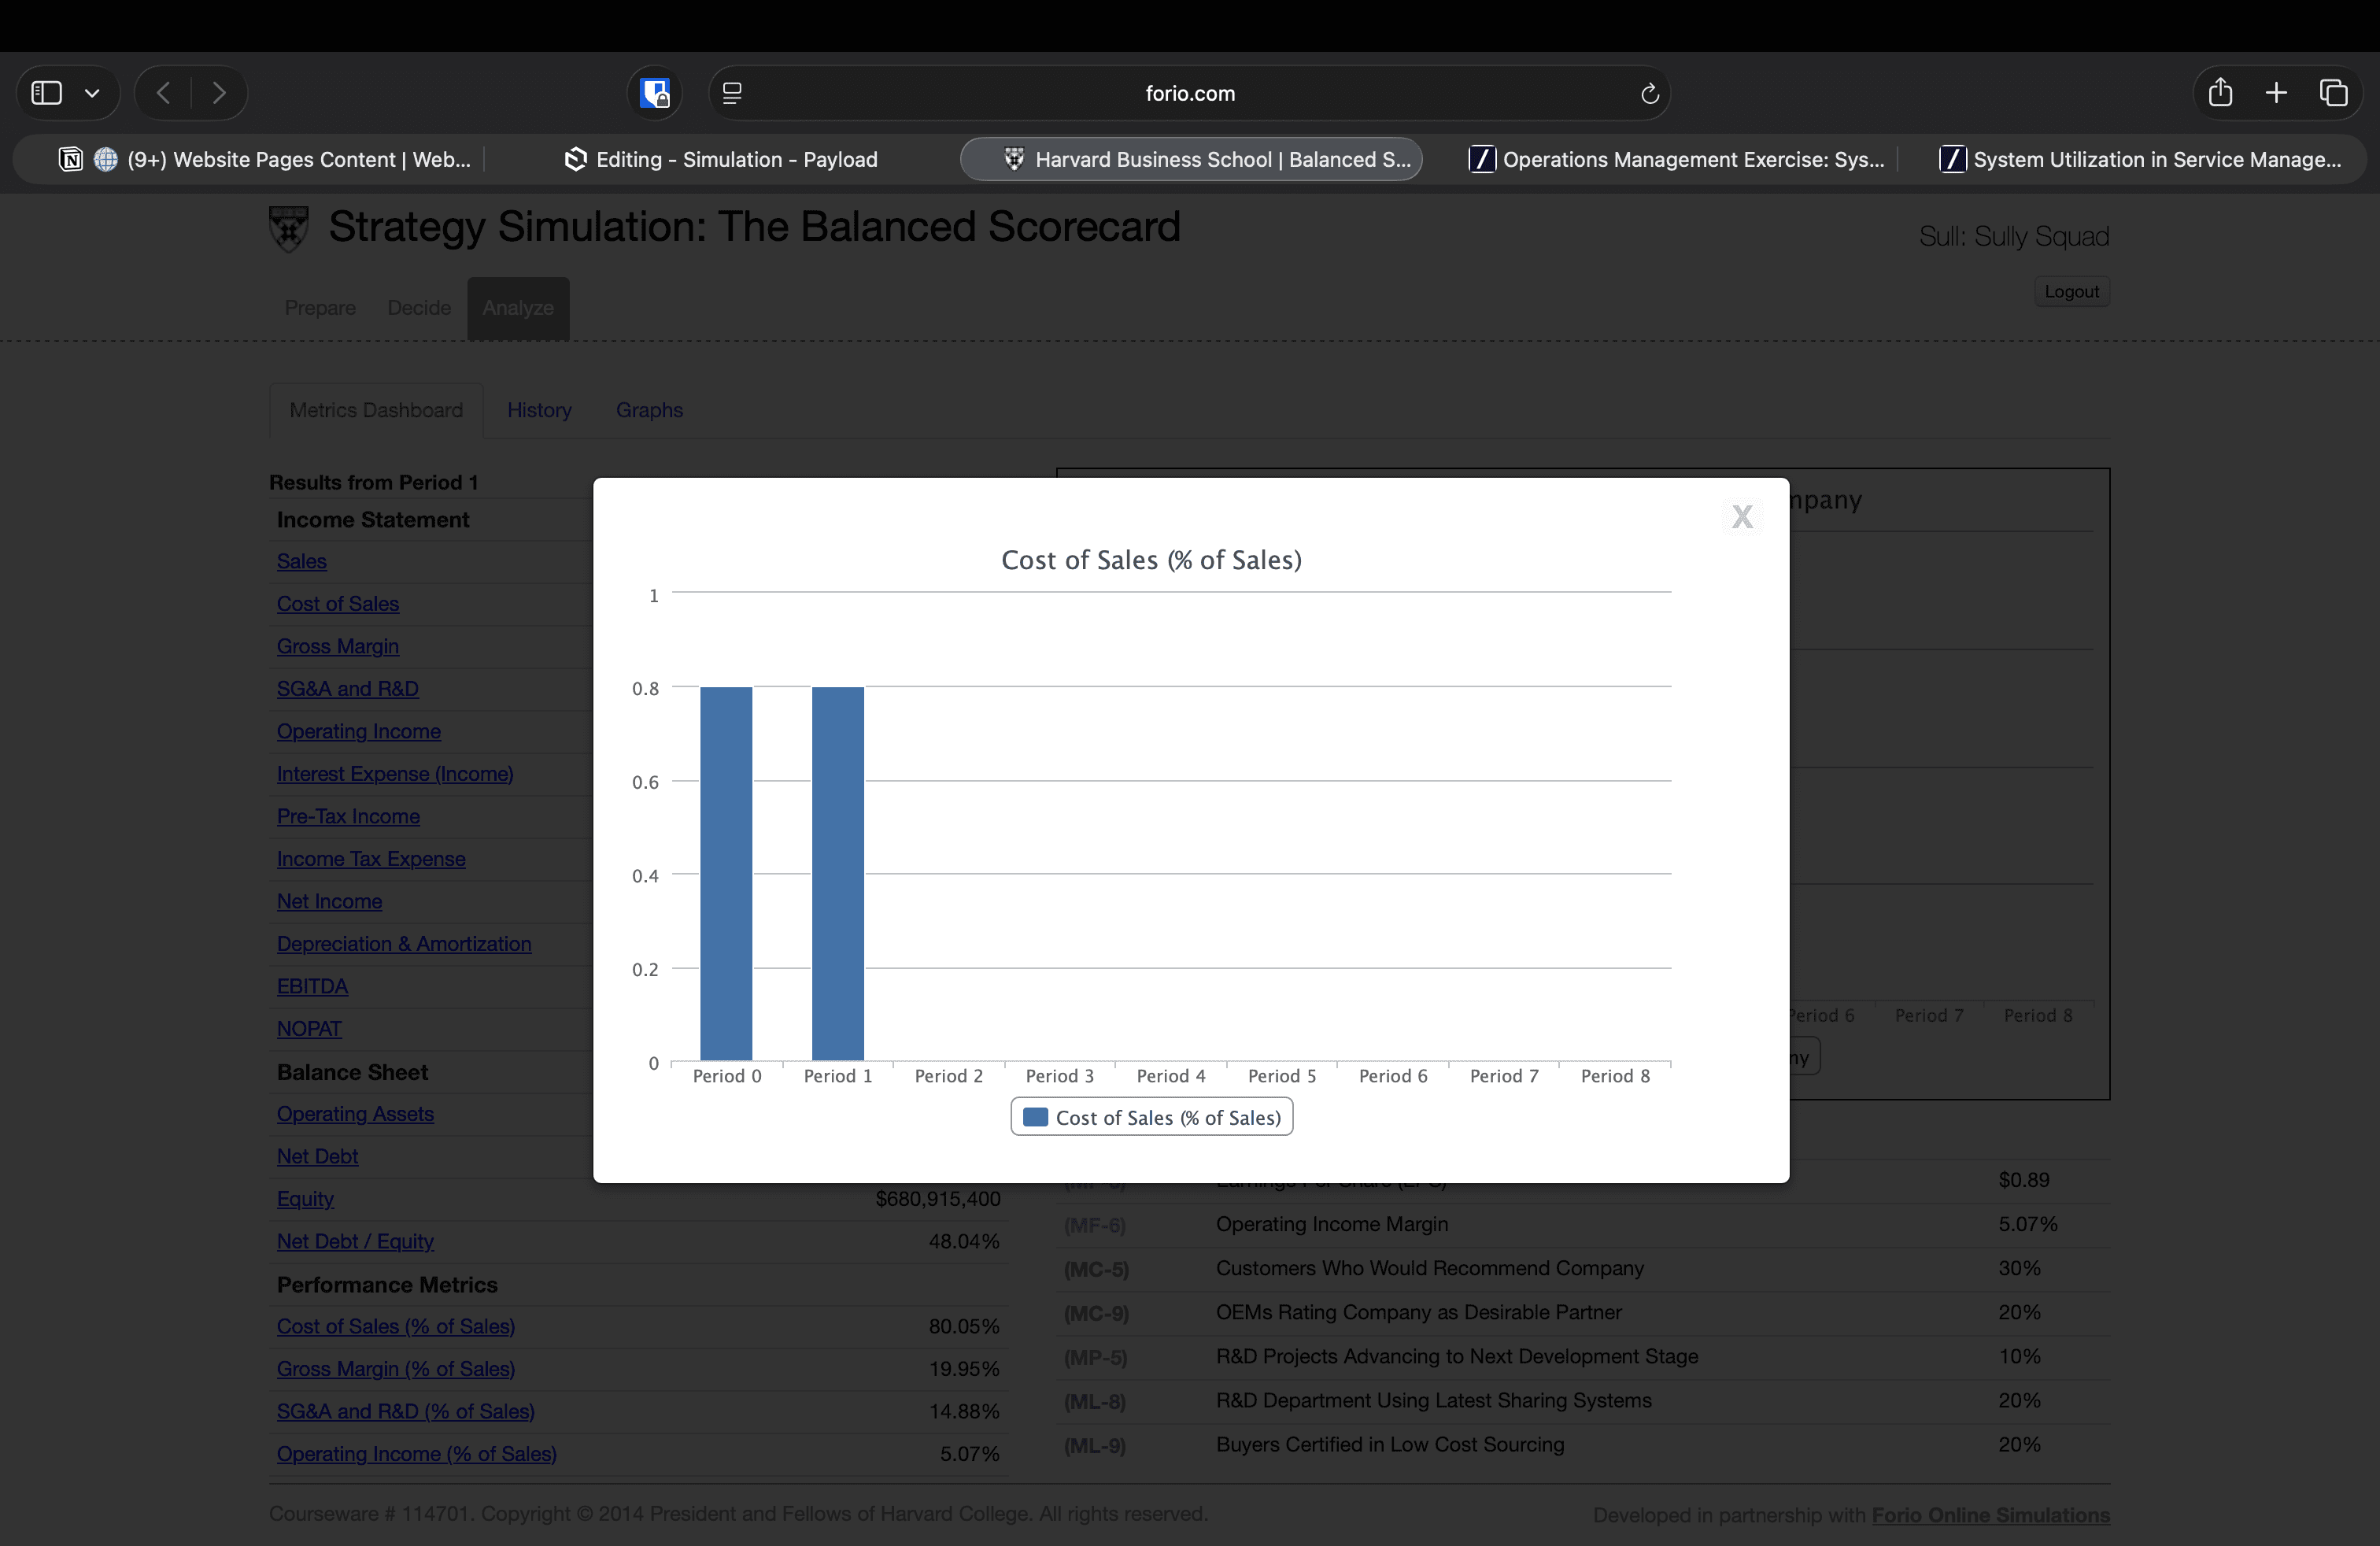This screenshot has height=1546, width=2380.
Task: Click the Period 0 bar in chart
Action: pyautogui.click(x=726, y=872)
